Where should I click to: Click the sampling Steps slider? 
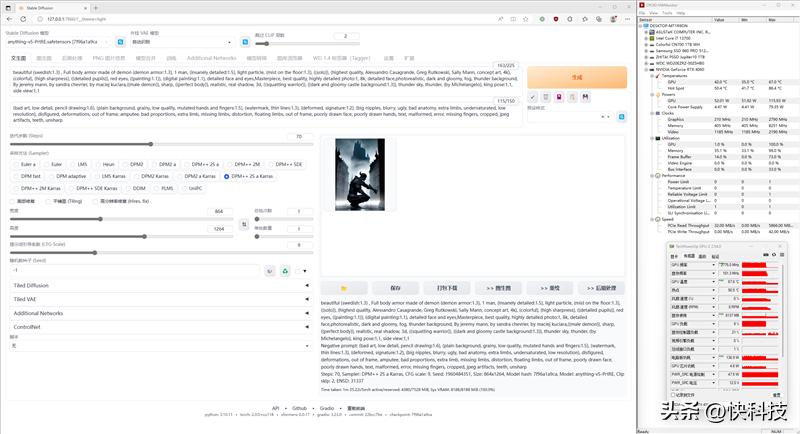pyautogui.click(x=161, y=144)
